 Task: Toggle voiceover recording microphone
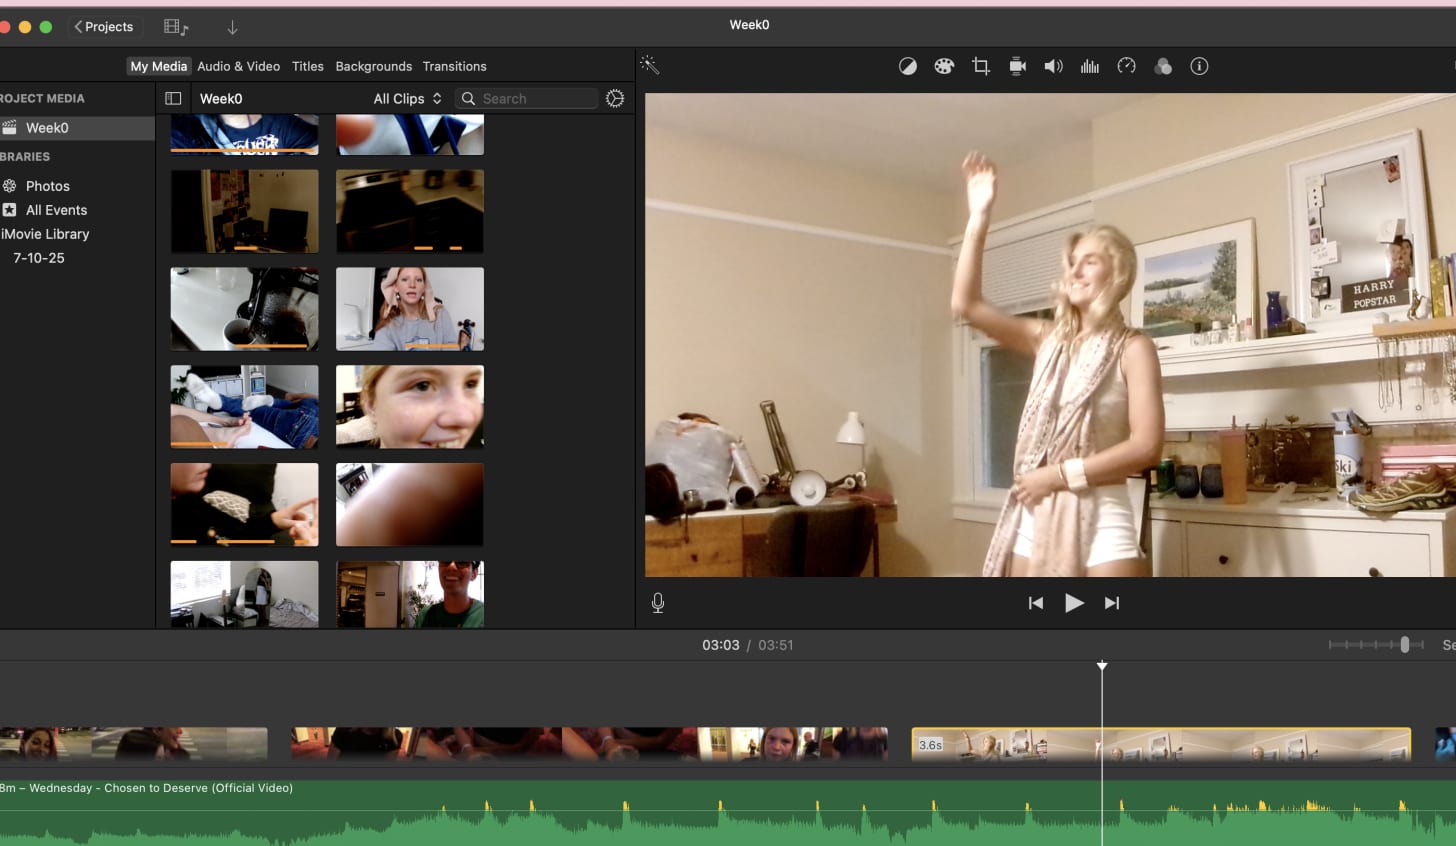(658, 603)
